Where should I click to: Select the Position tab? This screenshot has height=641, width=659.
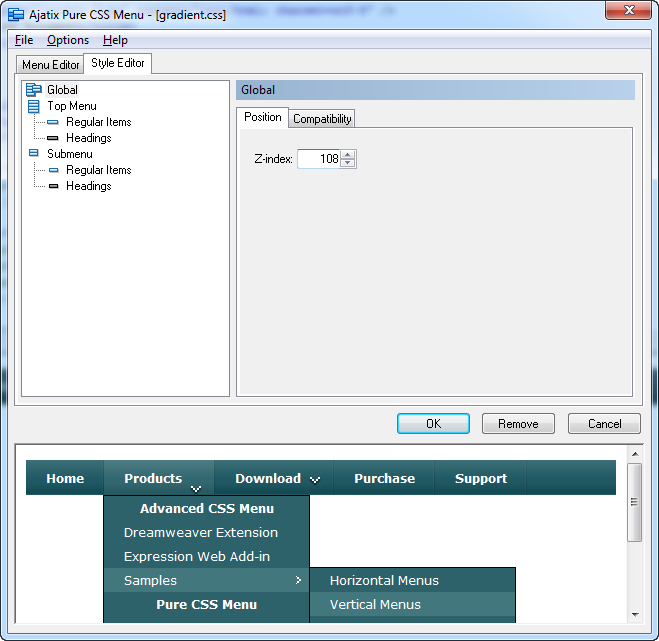(x=263, y=117)
